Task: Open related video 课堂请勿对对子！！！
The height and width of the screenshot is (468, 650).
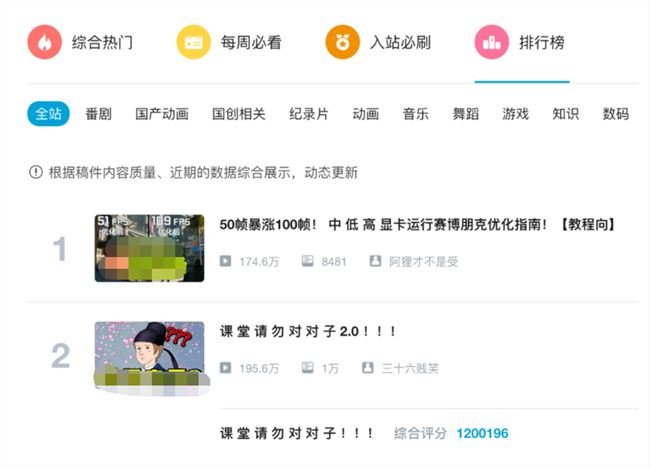Action: click(296, 433)
